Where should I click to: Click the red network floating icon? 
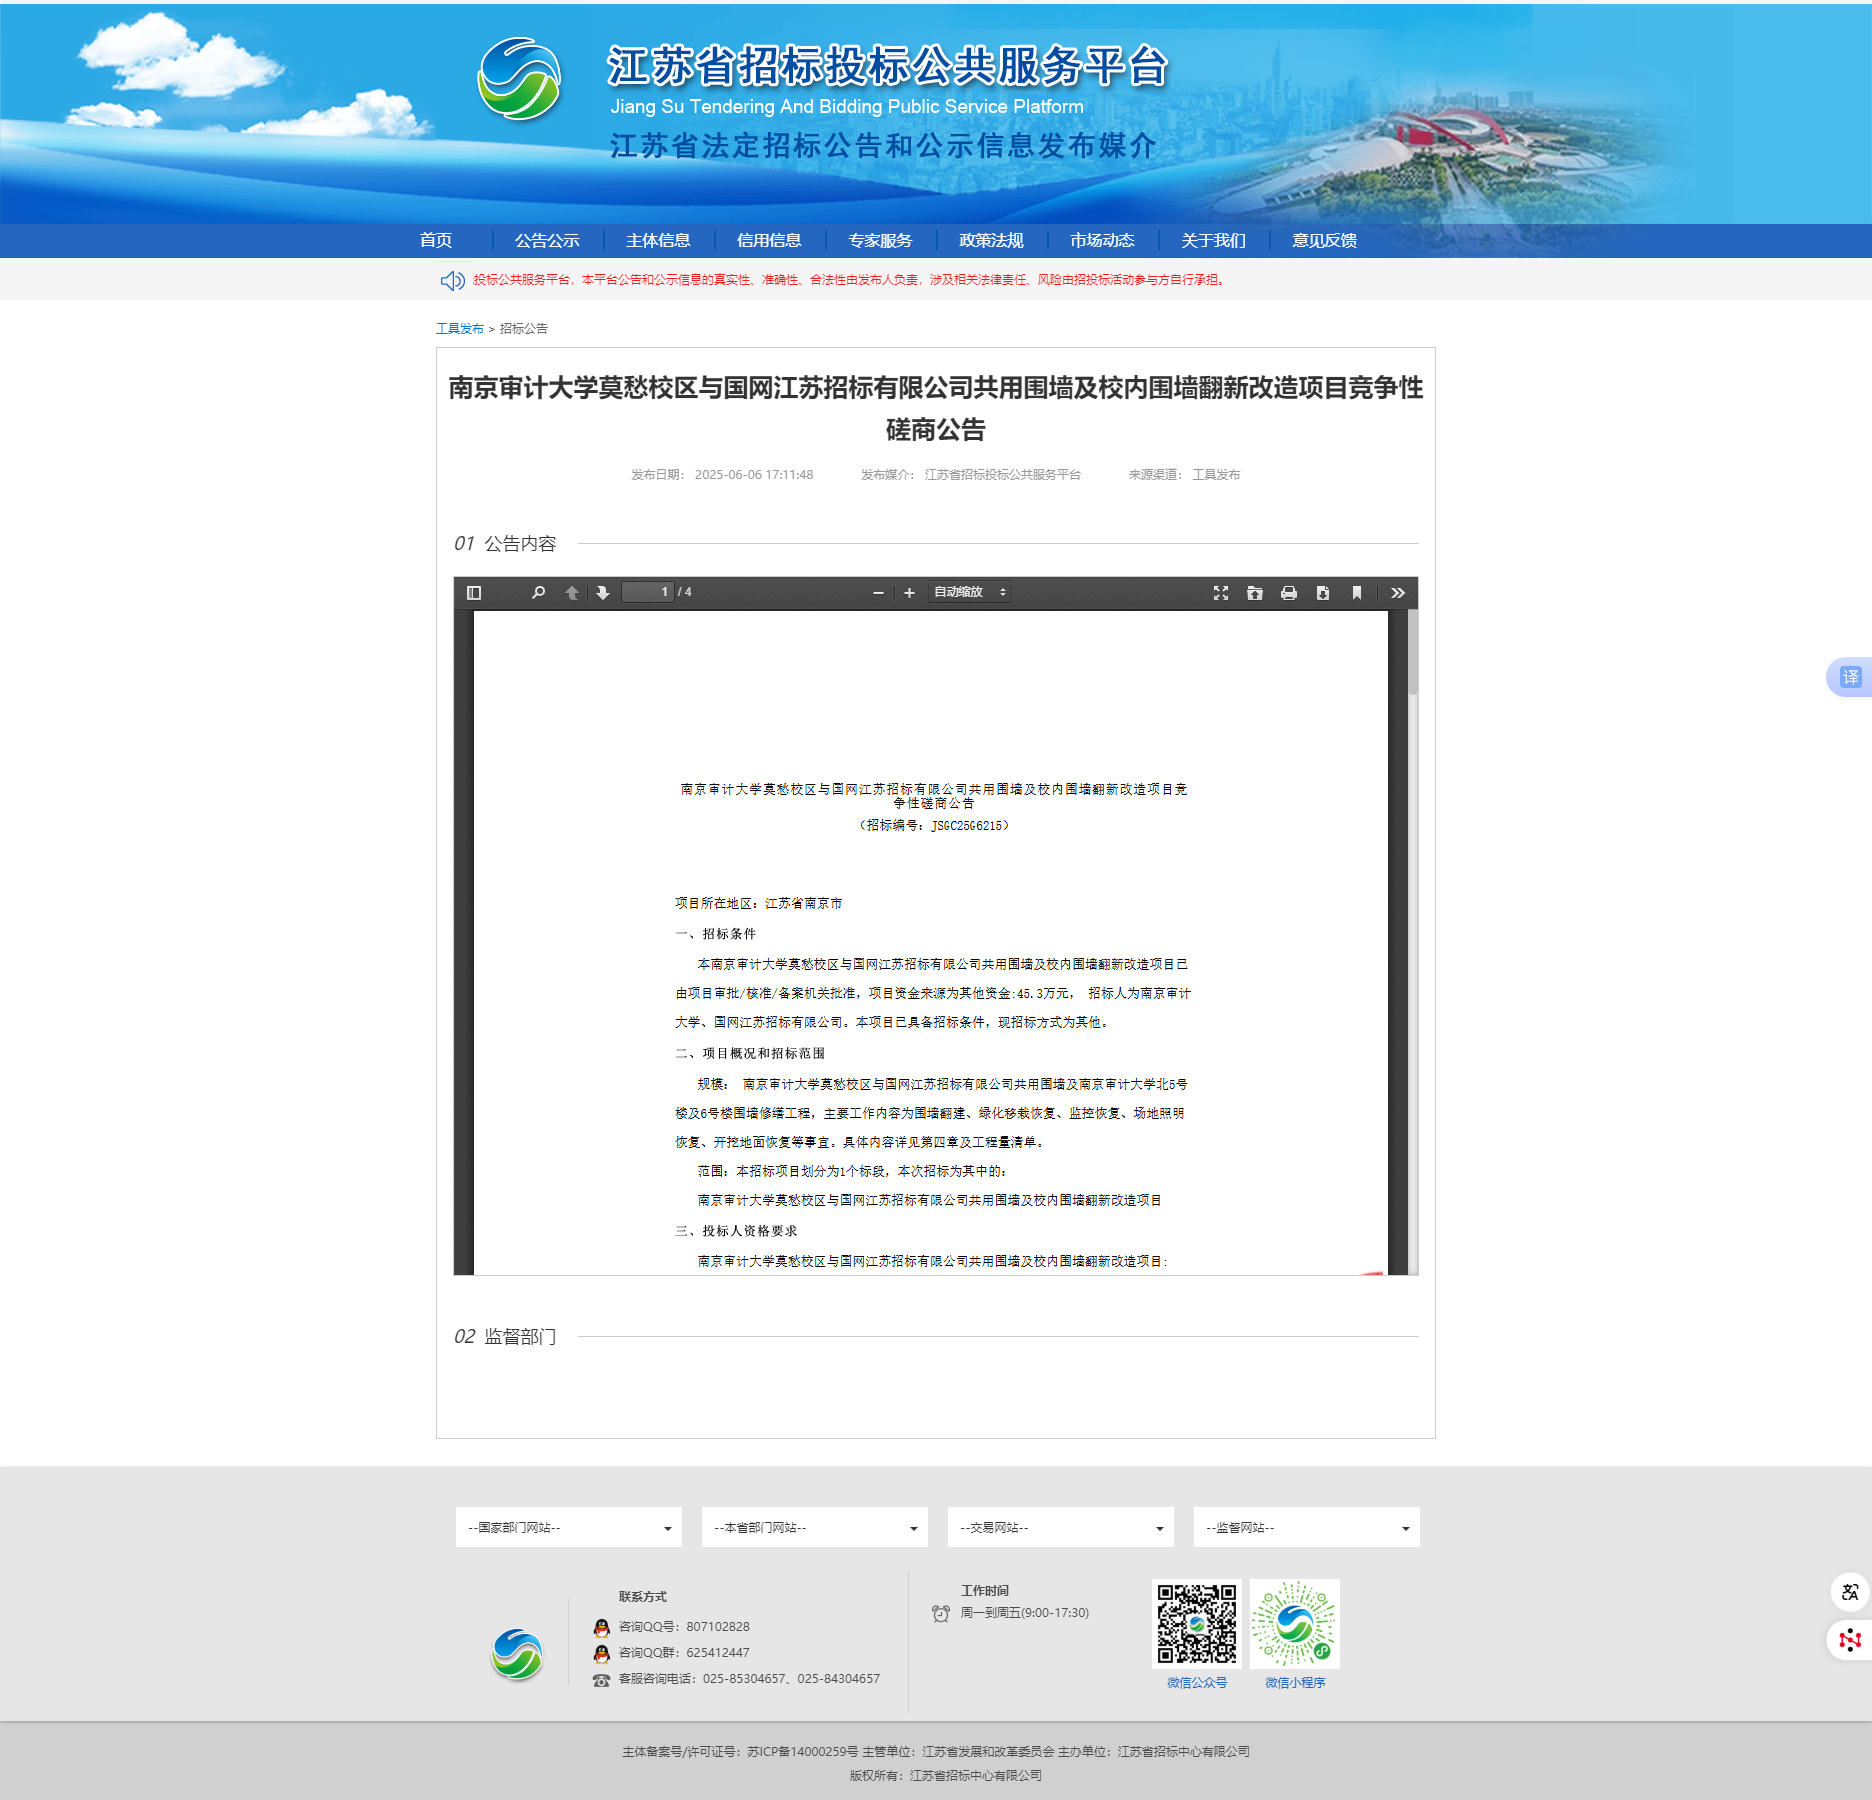coord(1850,1640)
